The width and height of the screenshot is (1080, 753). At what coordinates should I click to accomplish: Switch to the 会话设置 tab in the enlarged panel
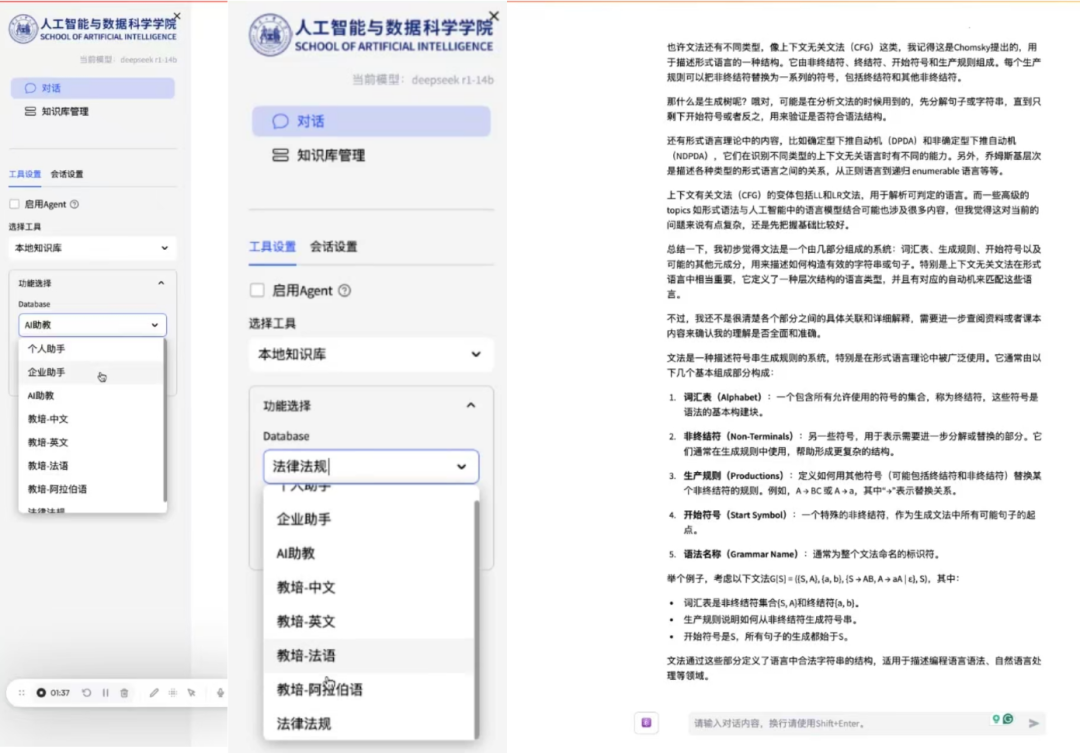333,247
